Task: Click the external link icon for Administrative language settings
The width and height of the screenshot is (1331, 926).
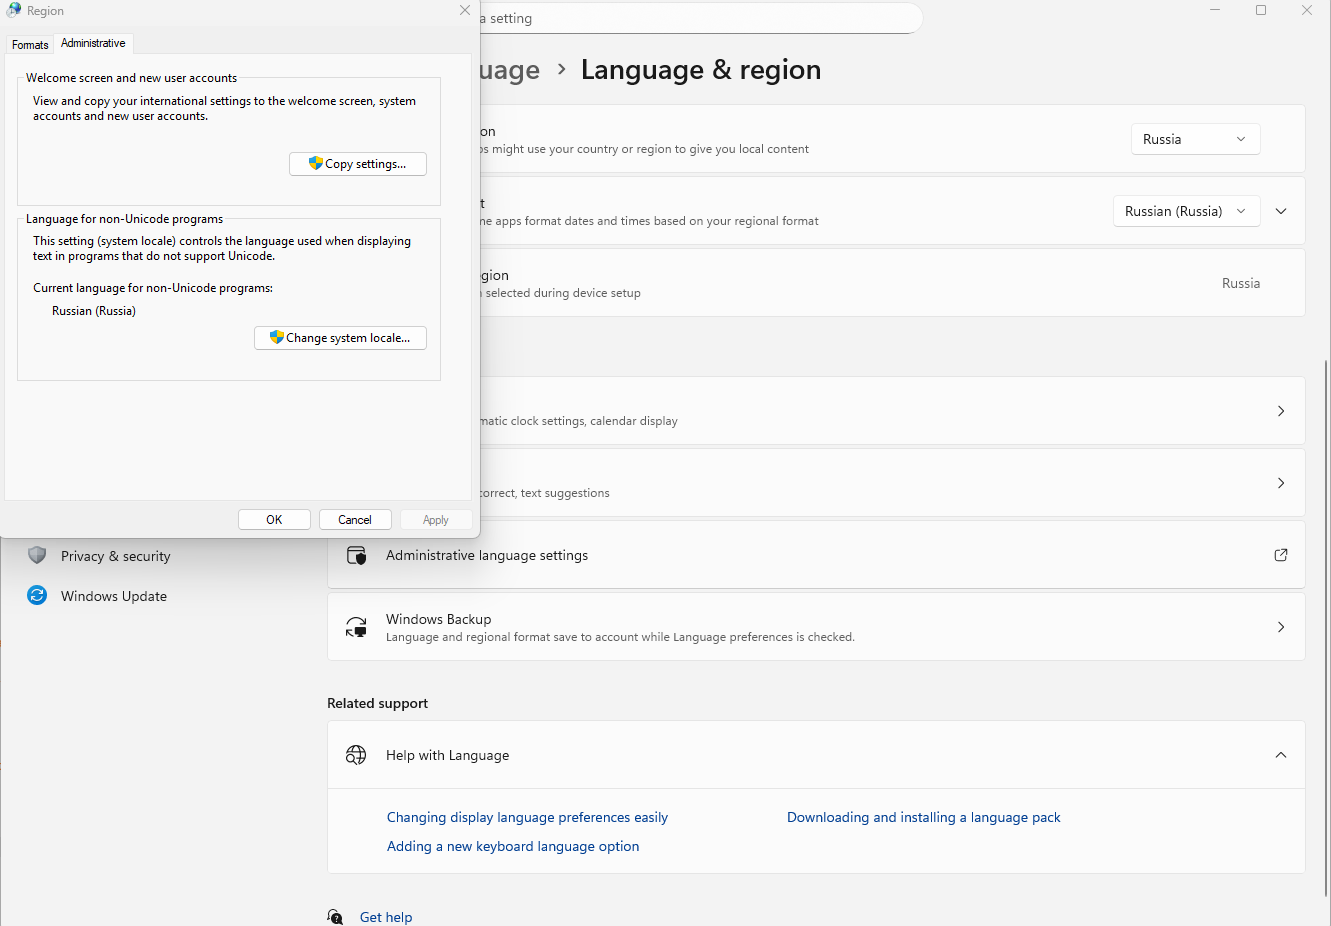Action: pos(1280,555)
